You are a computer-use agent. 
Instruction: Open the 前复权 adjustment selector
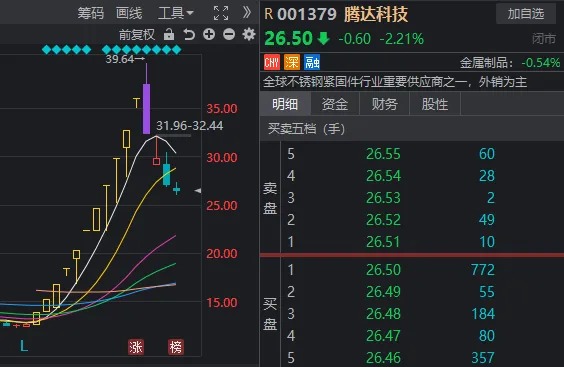point(137,35)
